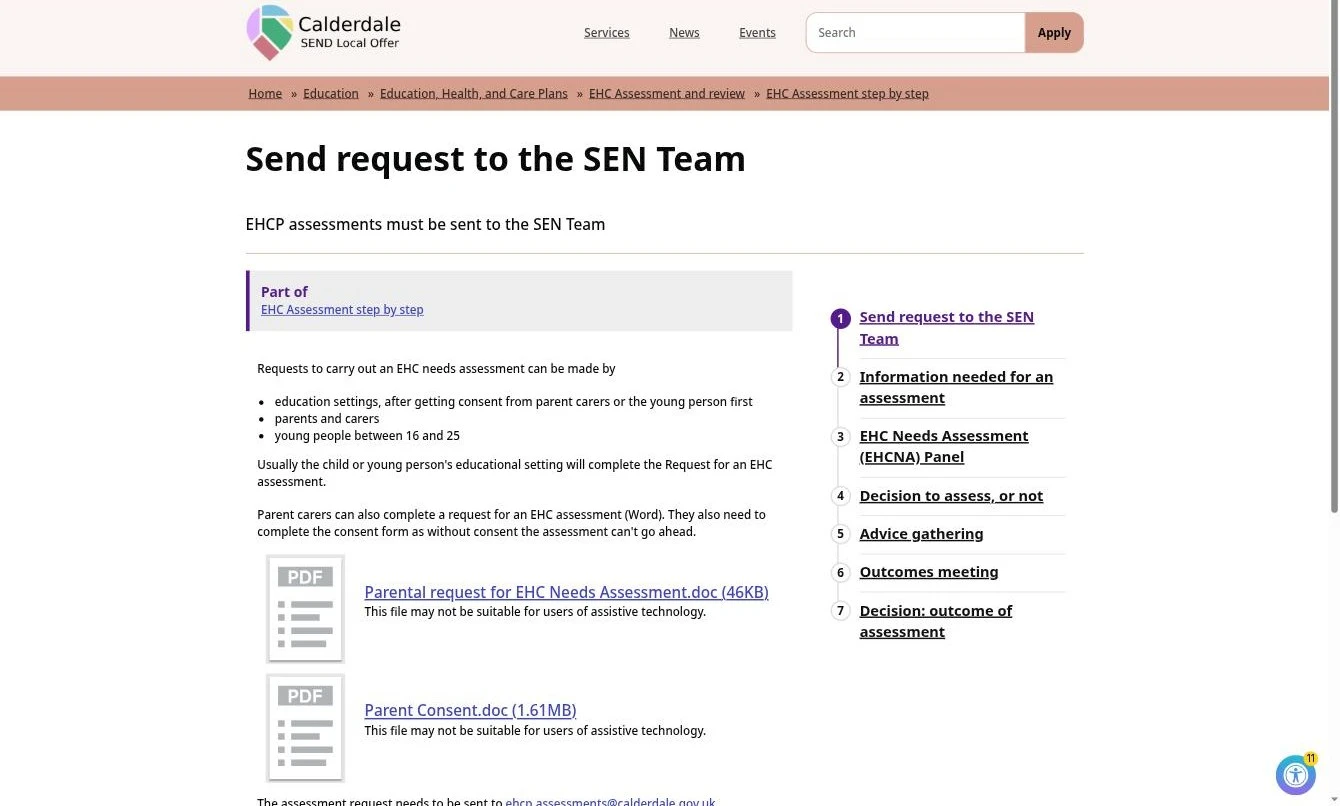This screenshot has width=1340, height=806.
Task: Open Decision to assess, or not step
Action: (951, 496)
